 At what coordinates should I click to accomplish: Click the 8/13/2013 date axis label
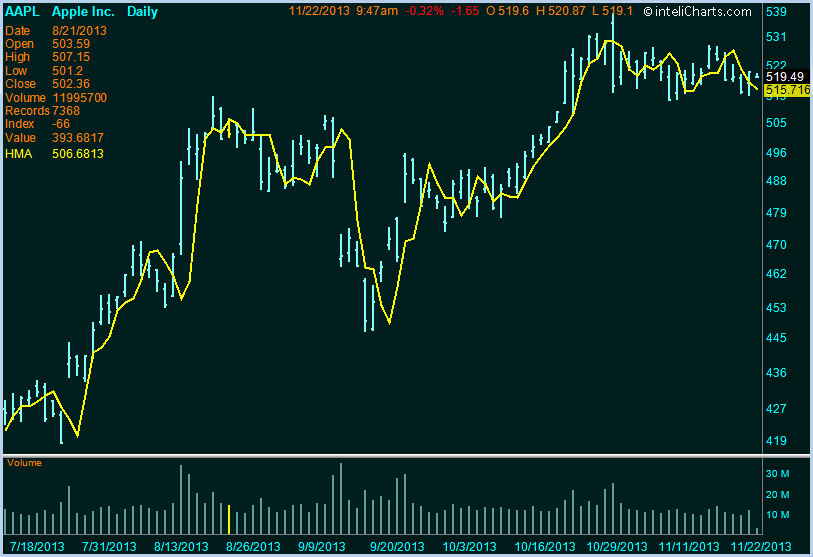click(x=181, y=547)
